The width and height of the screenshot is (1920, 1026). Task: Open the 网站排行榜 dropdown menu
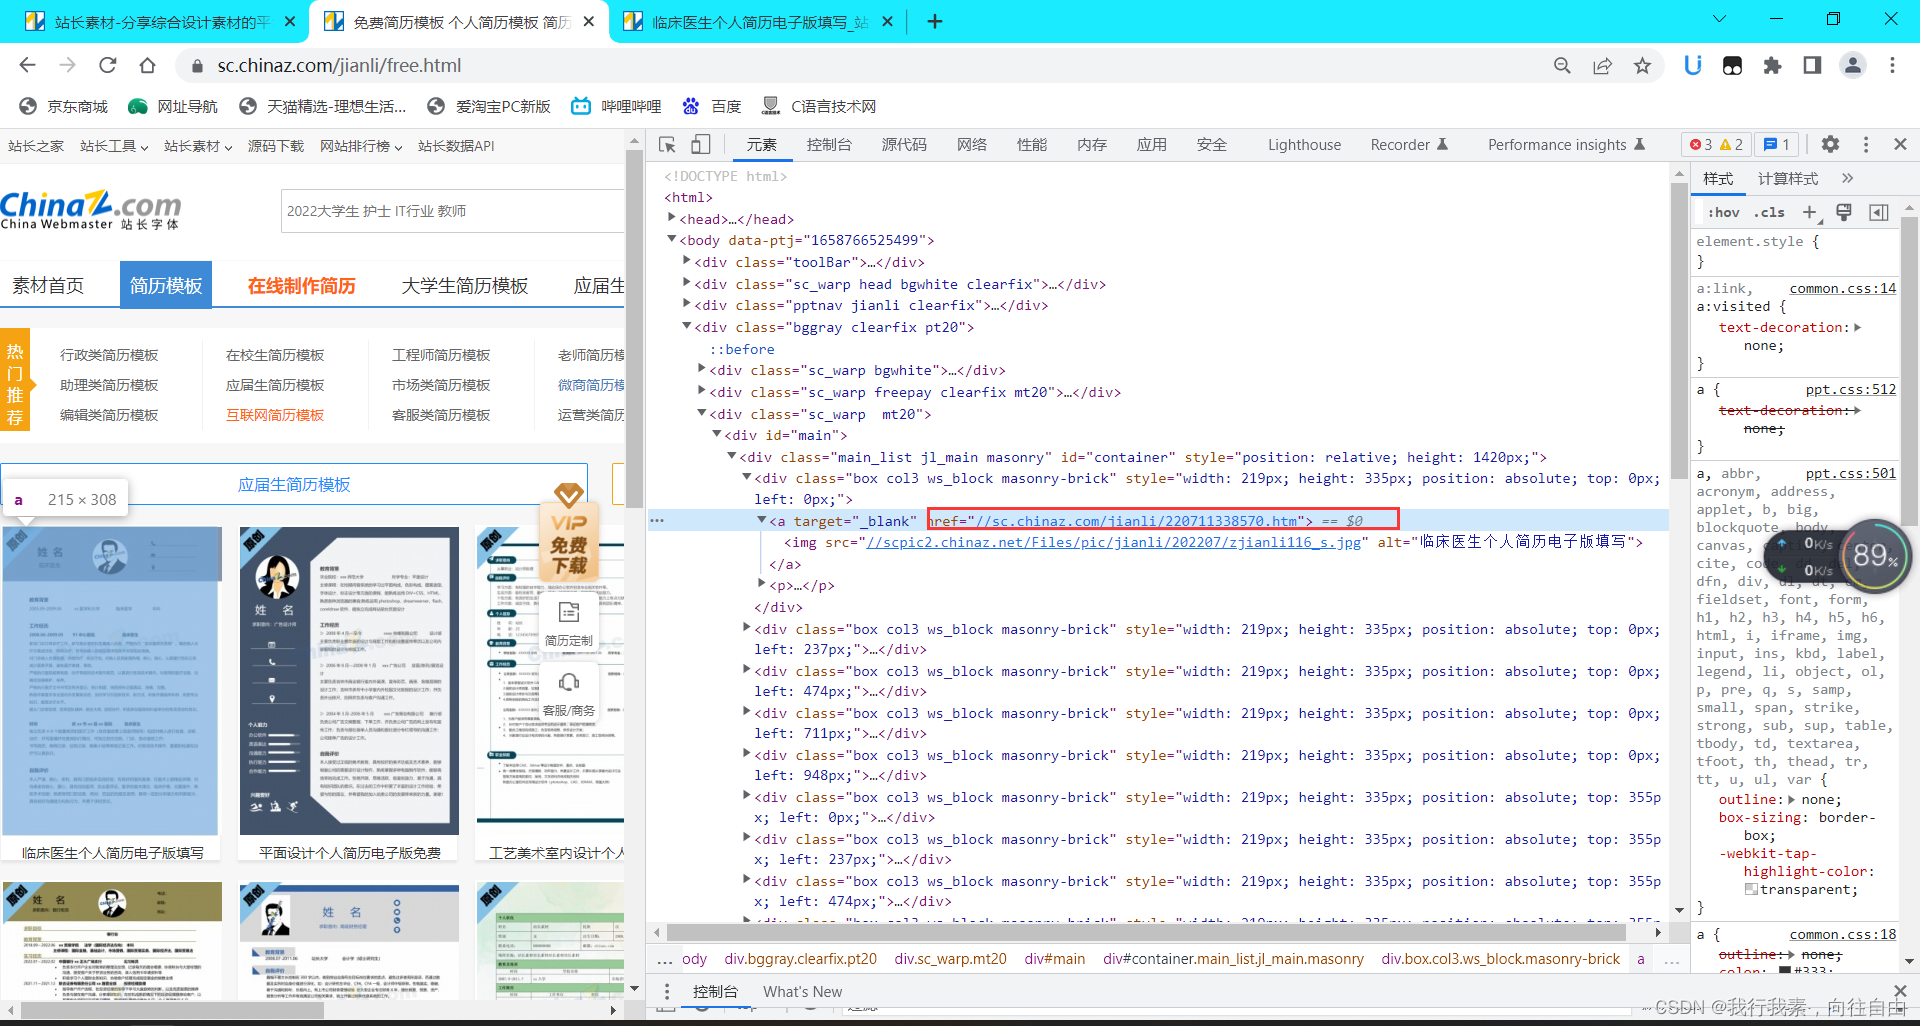(361, 146)
